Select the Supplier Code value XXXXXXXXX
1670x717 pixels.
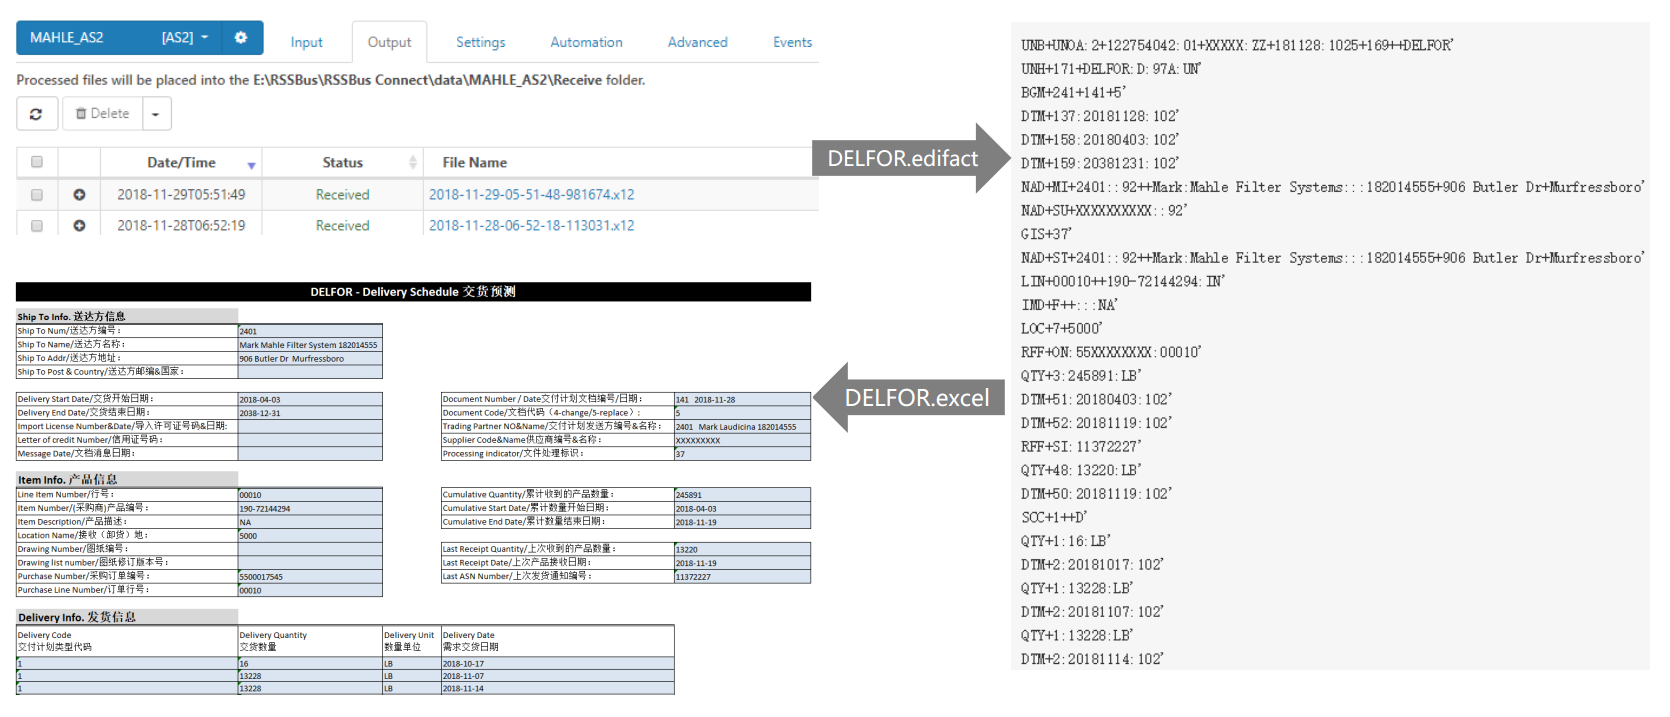coord(742,440)
